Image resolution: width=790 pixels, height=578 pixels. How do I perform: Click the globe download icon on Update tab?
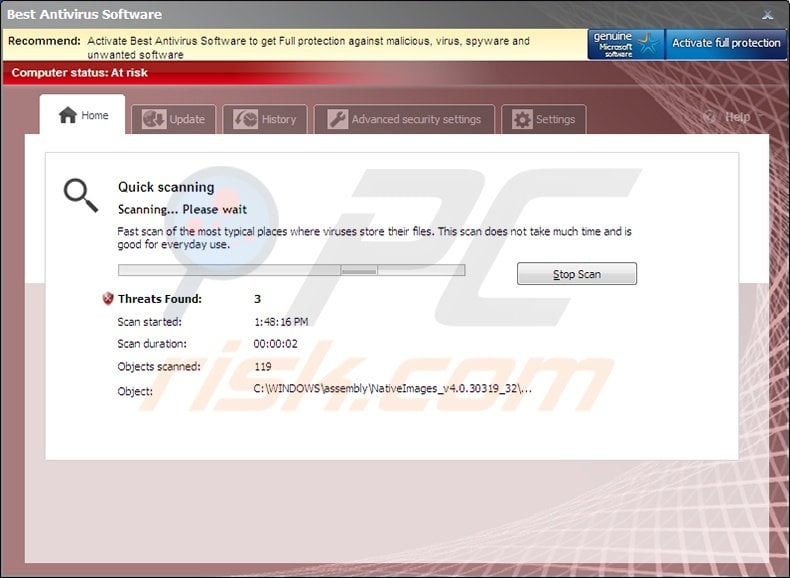pos(154,119)
